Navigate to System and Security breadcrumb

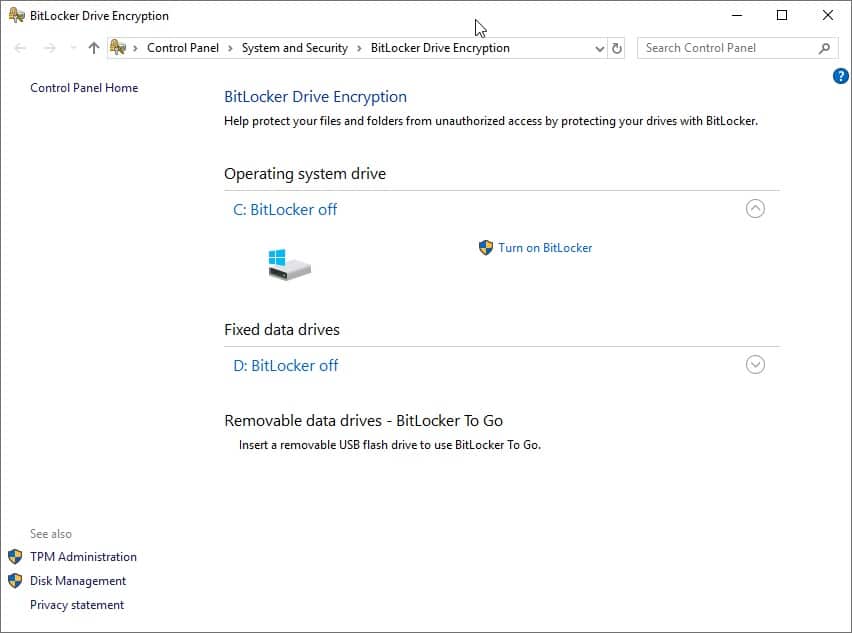[295, 48]
